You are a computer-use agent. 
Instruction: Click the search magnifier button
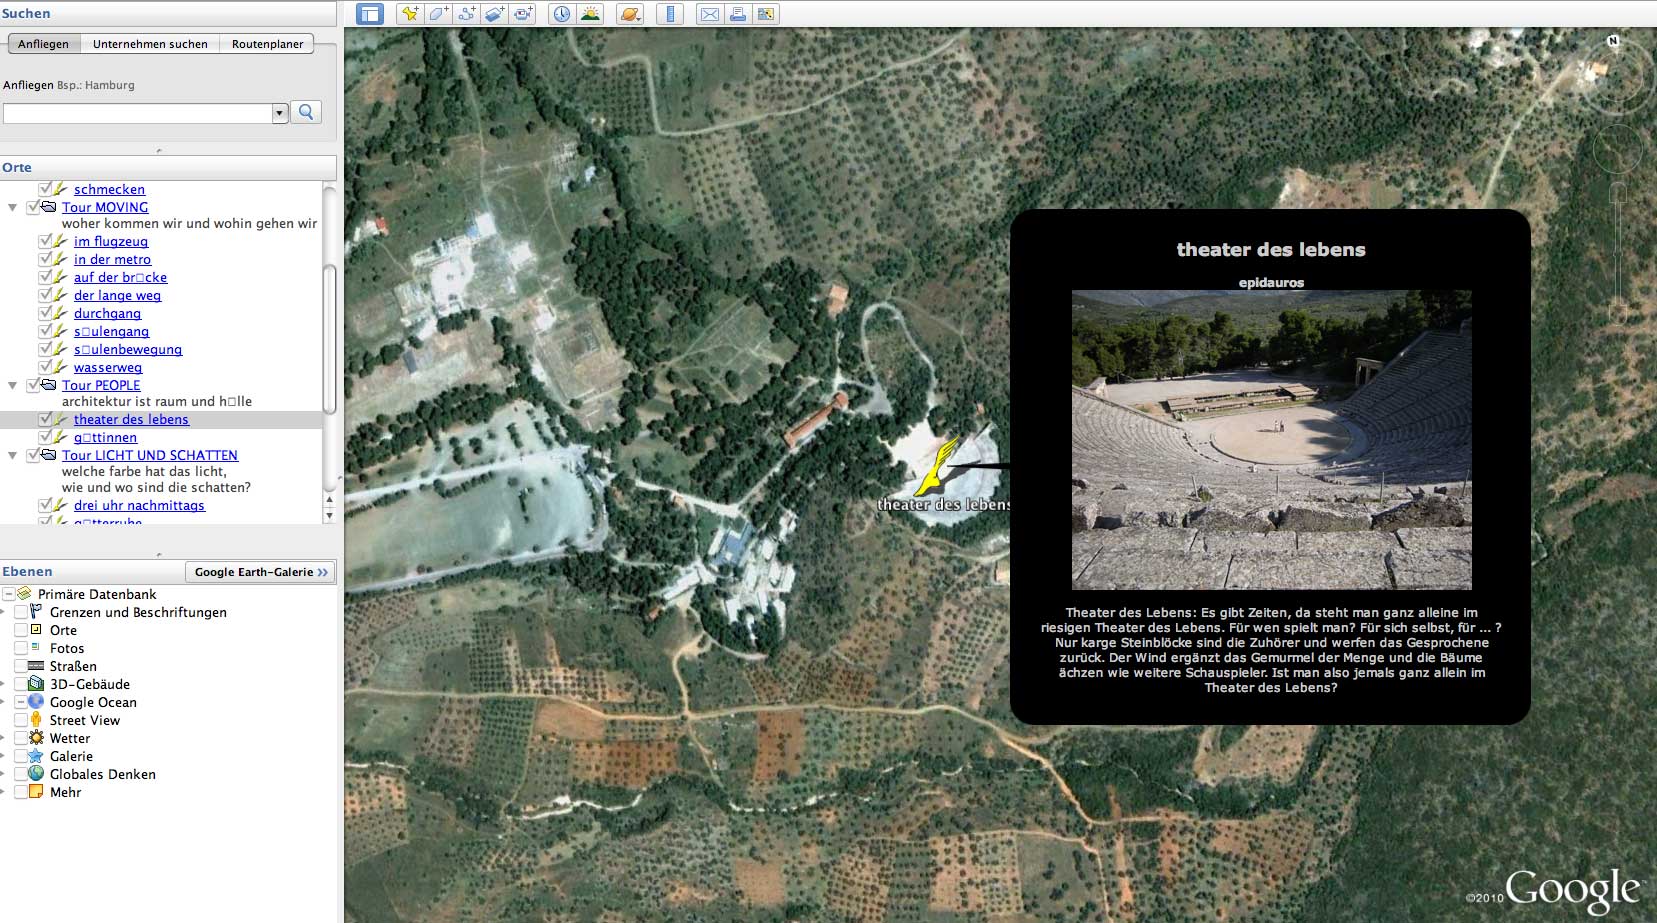pos(306,112)
